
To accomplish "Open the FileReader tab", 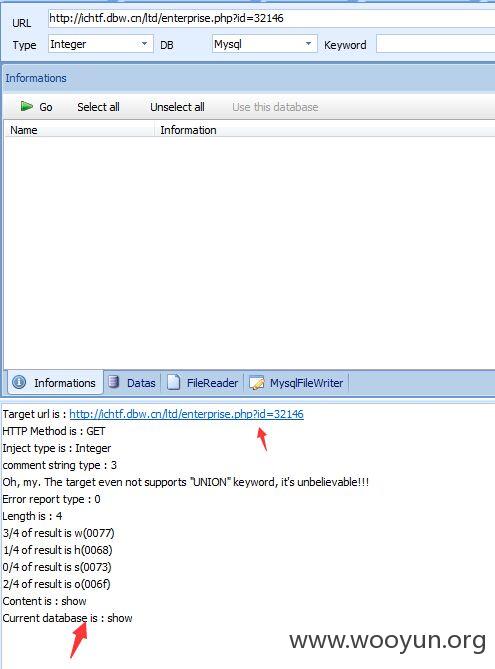I will click(203, 382).
